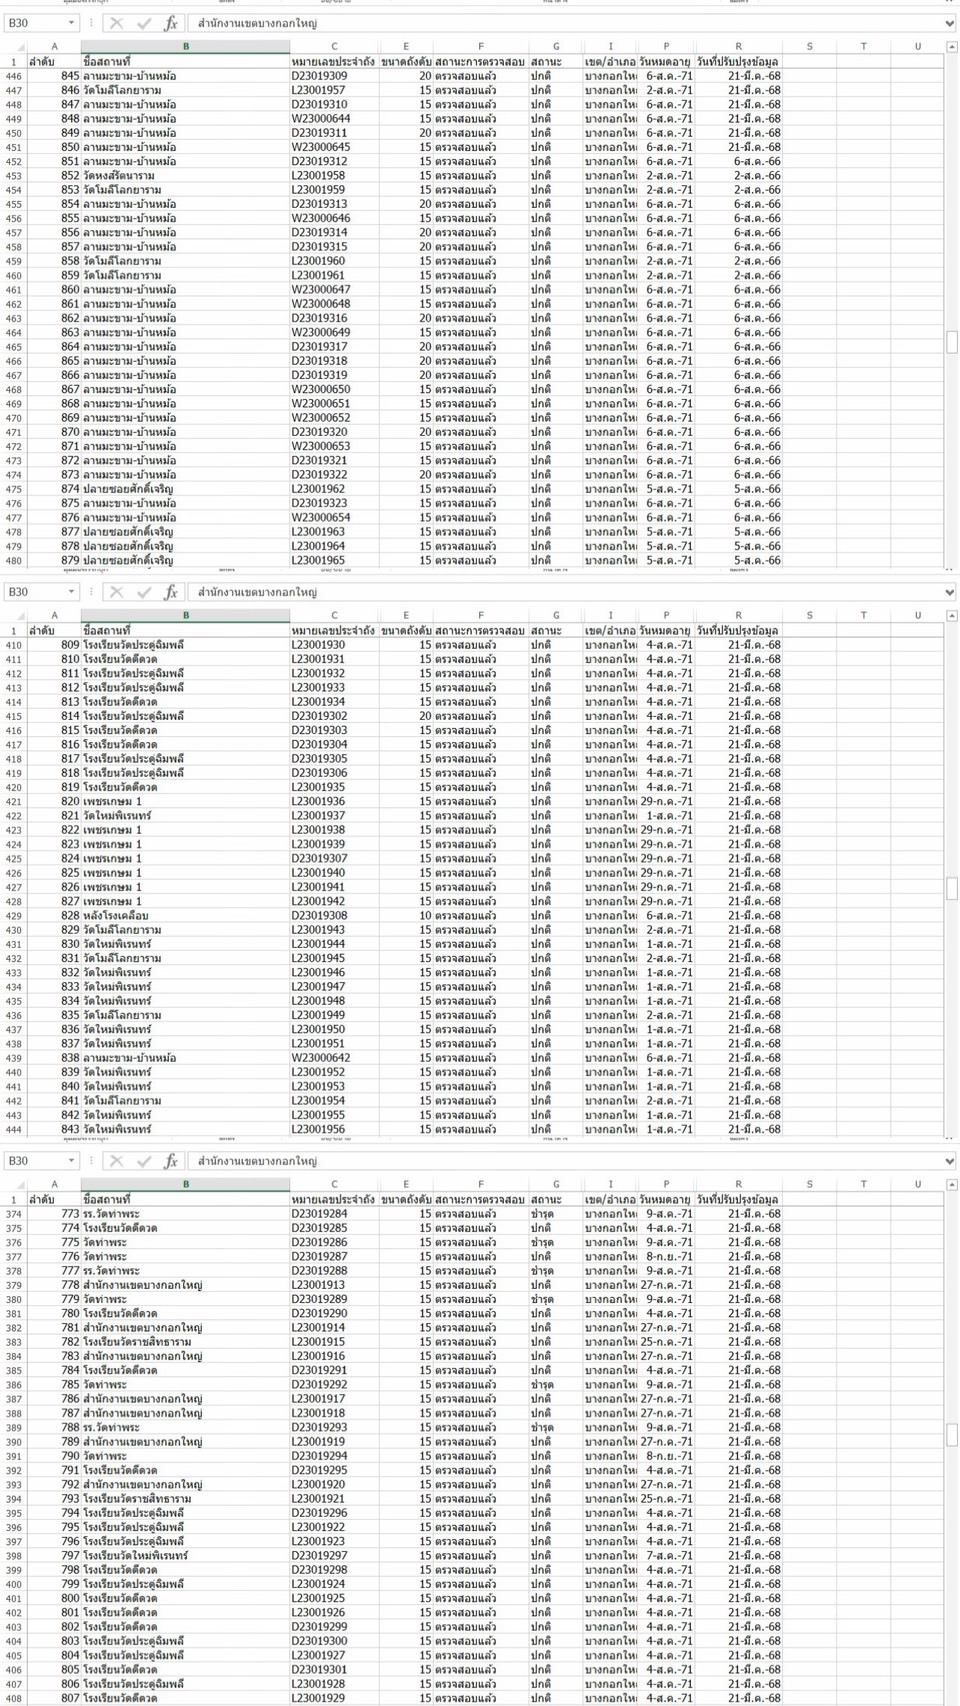Click the formula bar text in bottom spreadsheet

pos(257,1161)
